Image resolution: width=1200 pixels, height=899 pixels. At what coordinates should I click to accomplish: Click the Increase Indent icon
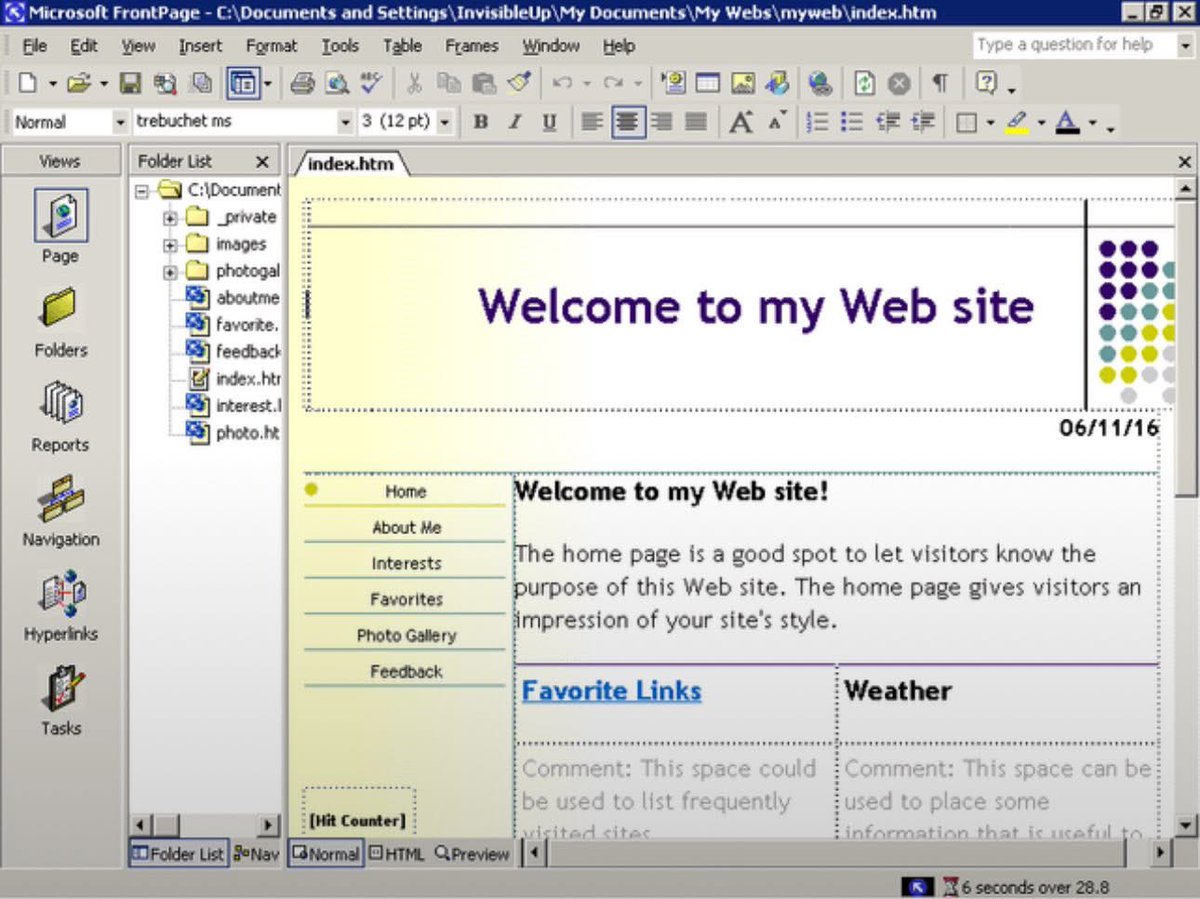[x=922, y=122]
